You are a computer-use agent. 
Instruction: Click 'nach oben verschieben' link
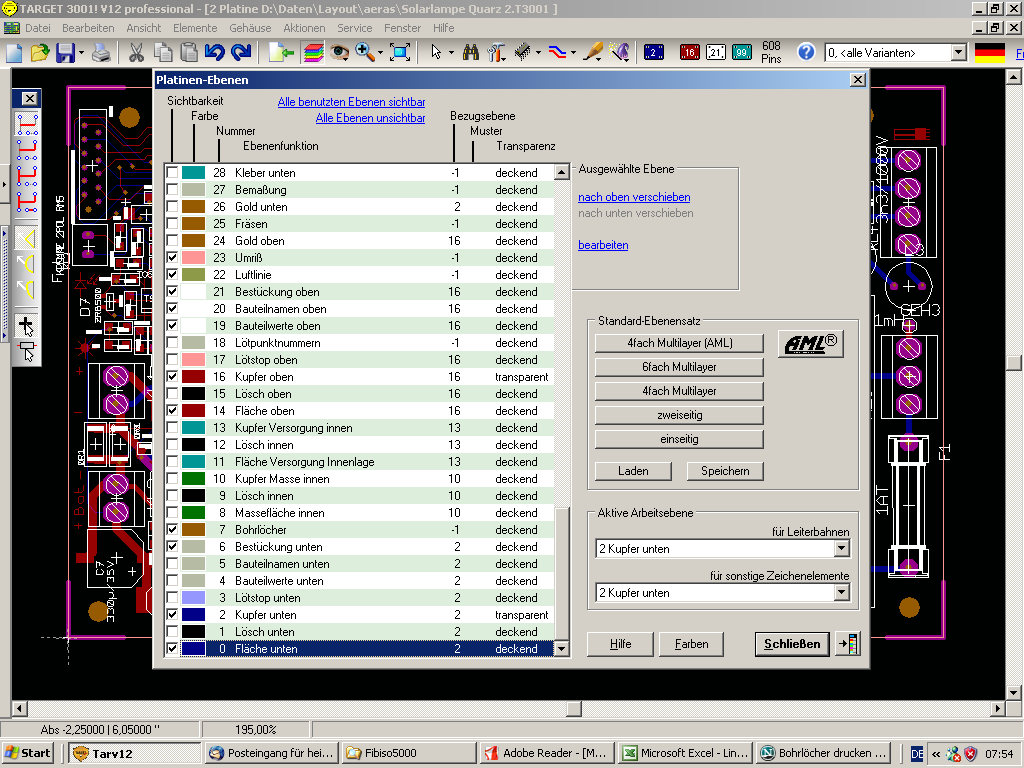coord(634,197)
